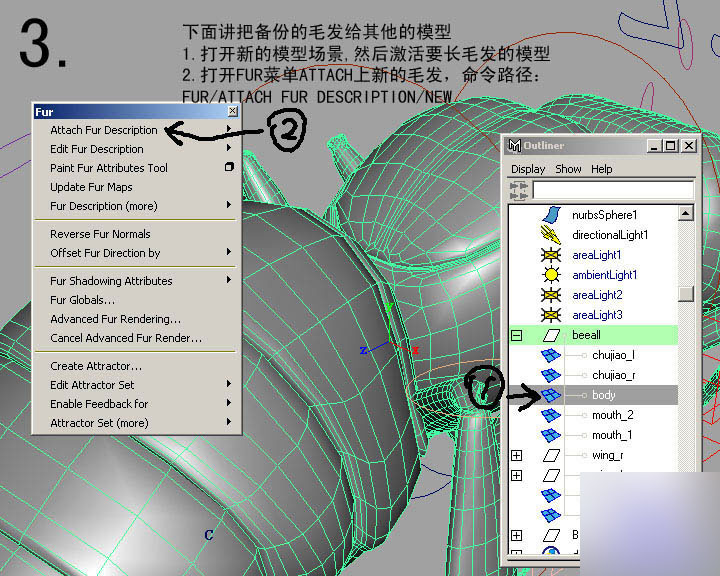Open Offset Fur Direction by submenu
720x576 pixels.
136,253
